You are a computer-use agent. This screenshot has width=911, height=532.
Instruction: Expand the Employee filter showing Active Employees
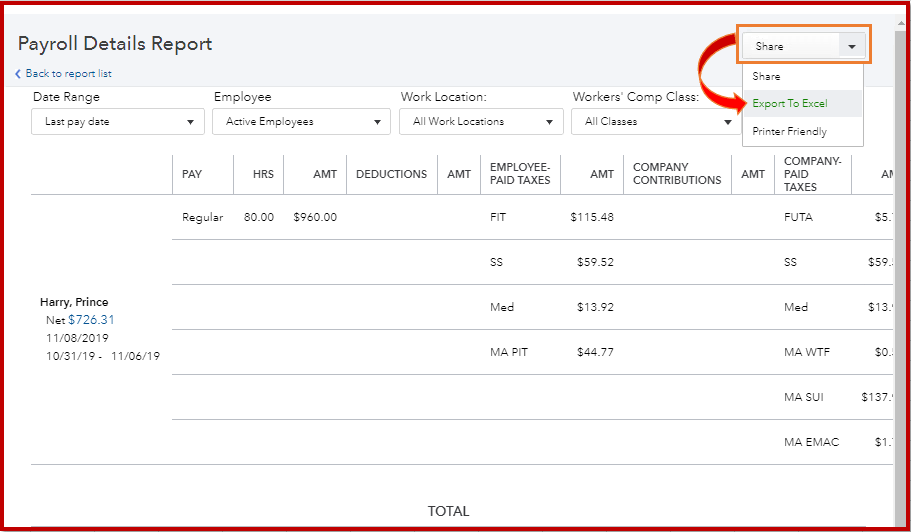pyautogui.click(x=300, y=122)
